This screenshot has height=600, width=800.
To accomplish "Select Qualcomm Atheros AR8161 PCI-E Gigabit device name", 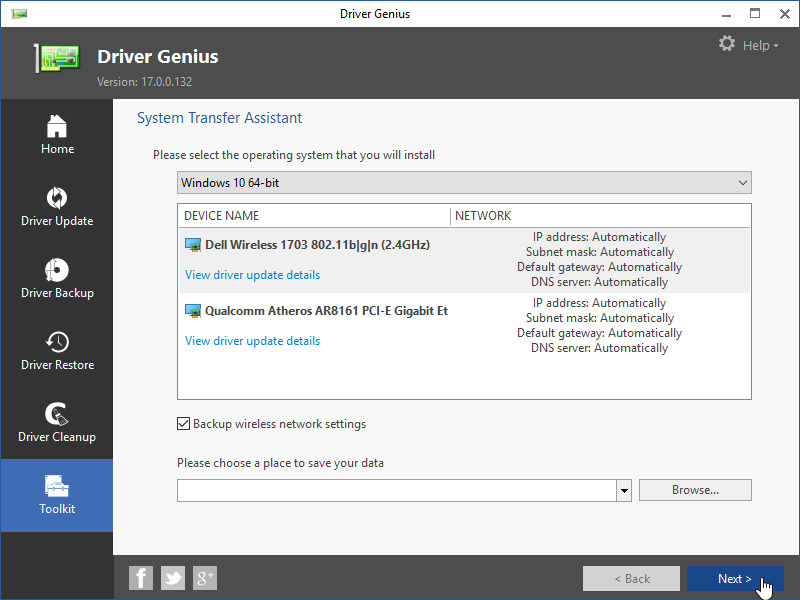I will pyautogui.click(x=327, y=311).
